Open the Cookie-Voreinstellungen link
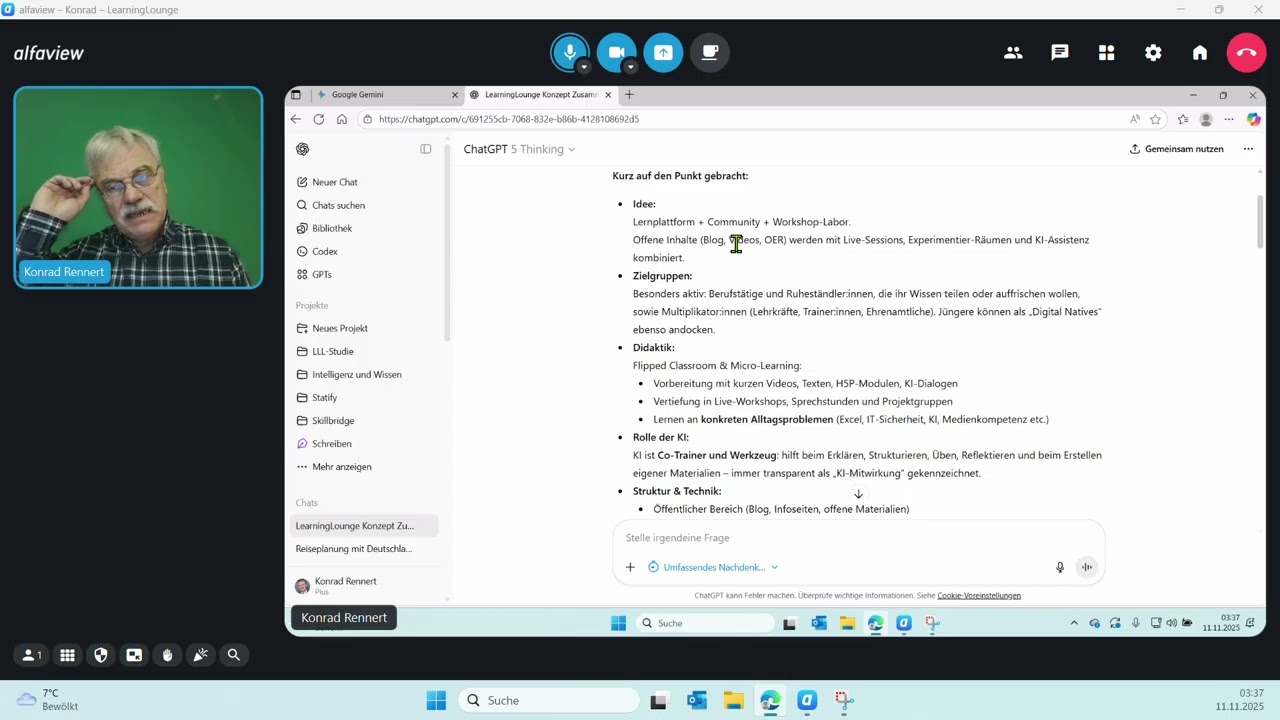Screen dimensions: 1280x720 coord(979,596)
